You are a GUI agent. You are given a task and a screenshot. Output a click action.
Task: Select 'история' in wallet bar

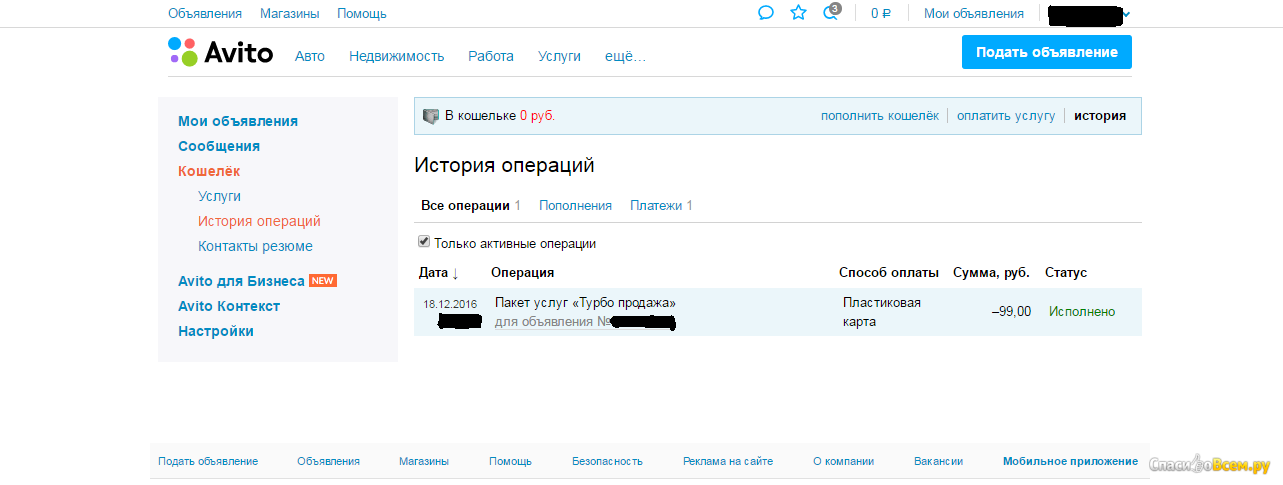pyautogui.click(x=1100, y=116)
